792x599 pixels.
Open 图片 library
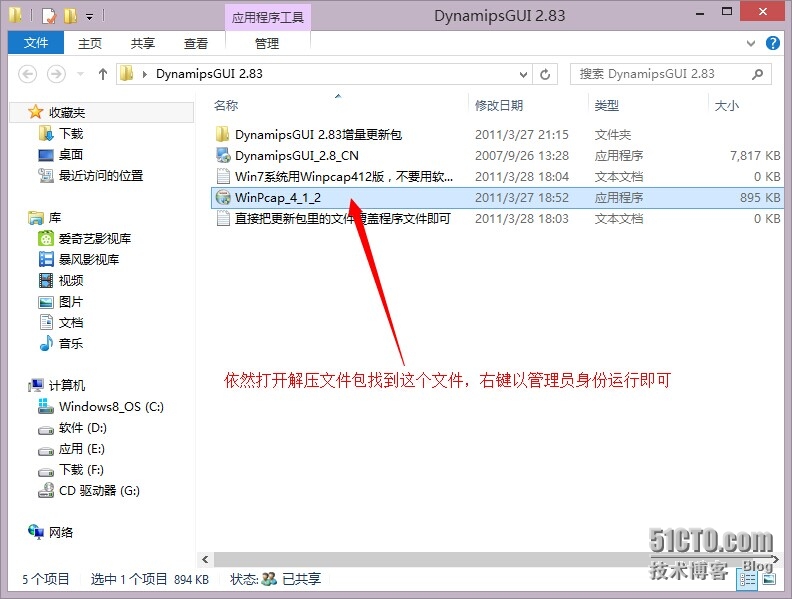[71, 302]
